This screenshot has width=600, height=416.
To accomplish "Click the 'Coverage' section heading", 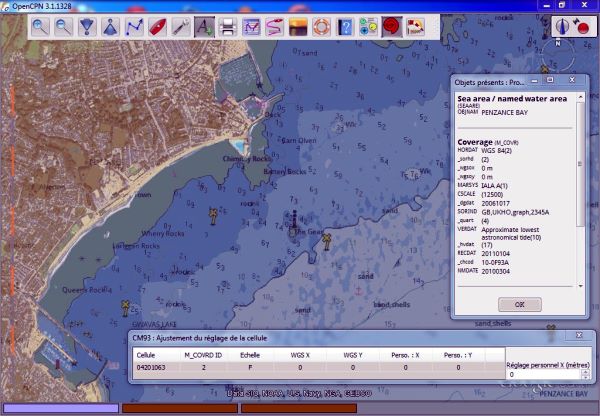I will [x=475, y=142].
